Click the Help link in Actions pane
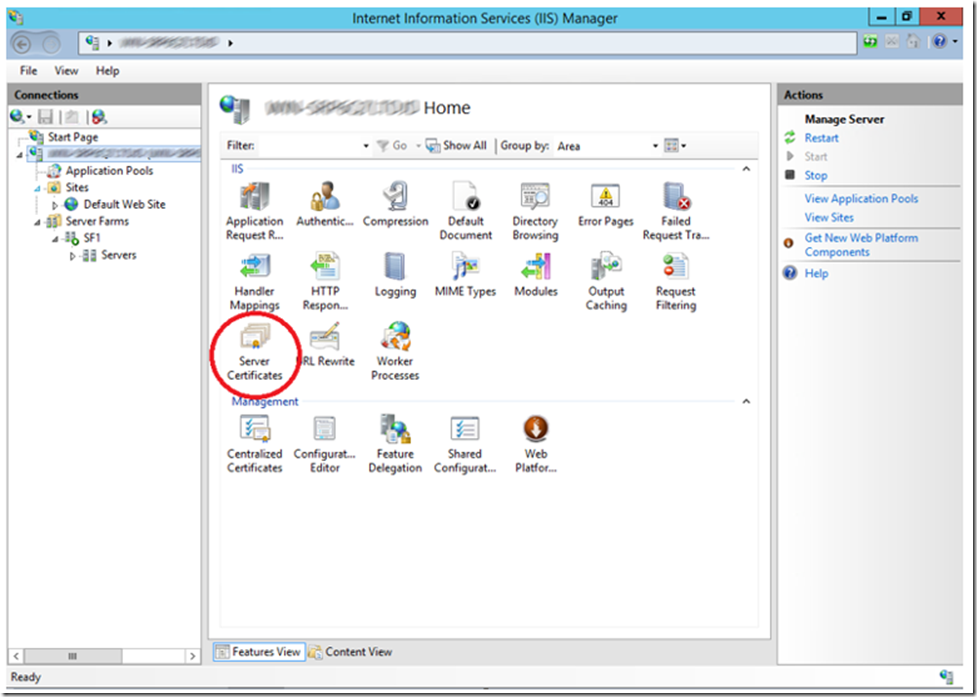 [816, 273]
